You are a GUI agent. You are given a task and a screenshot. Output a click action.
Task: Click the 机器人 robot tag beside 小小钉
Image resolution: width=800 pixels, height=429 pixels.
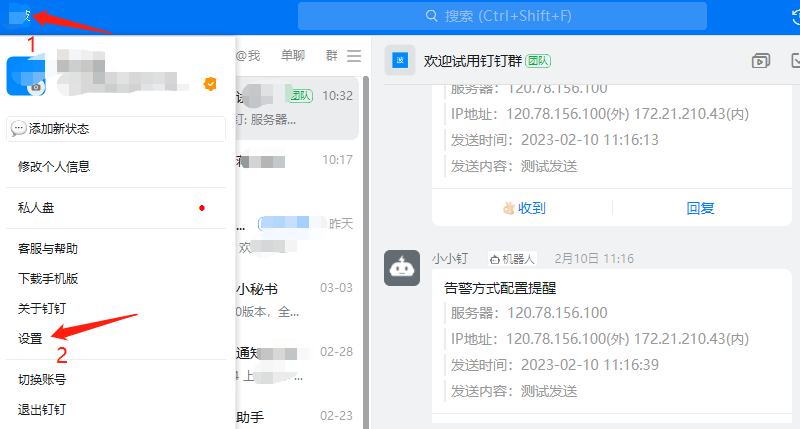pyautogui.click(x=512, y=259)
